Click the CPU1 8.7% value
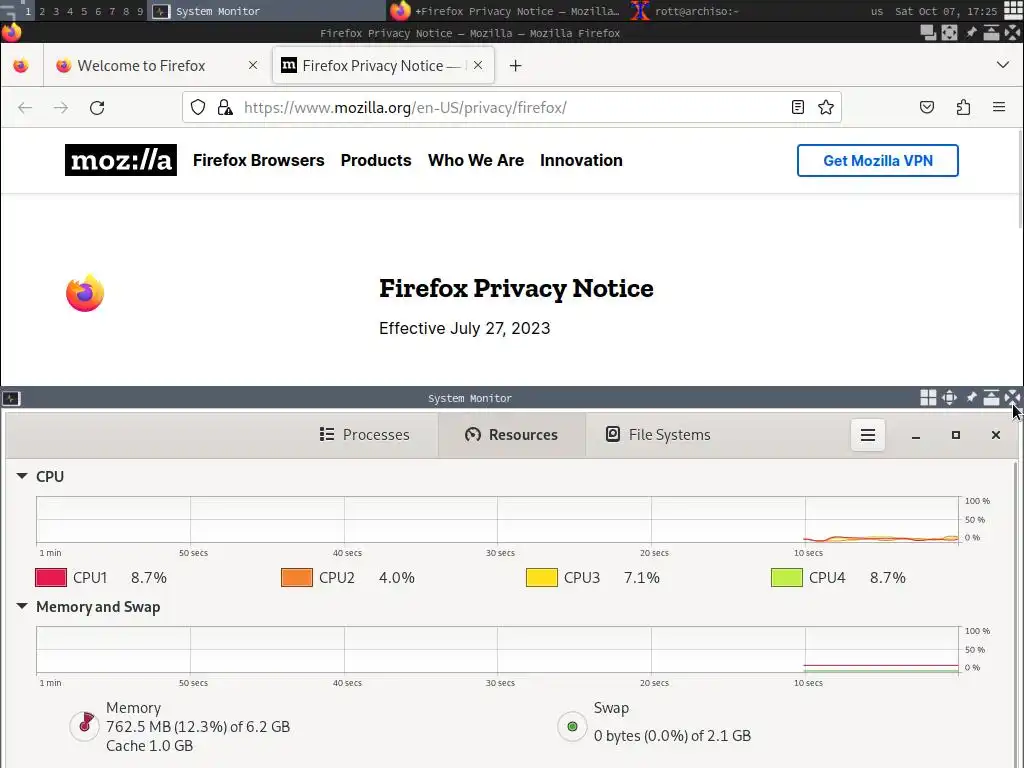1024x768 pixels. 149,577
